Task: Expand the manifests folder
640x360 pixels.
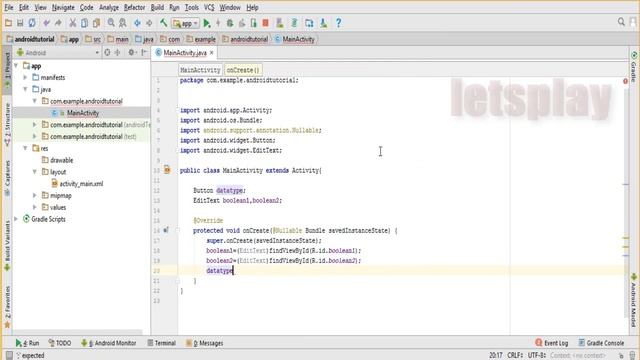Action: point(25,77)
